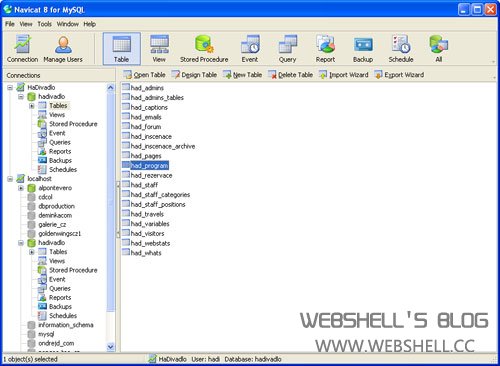Select the dbproduction database

click(x=56, y=206)
